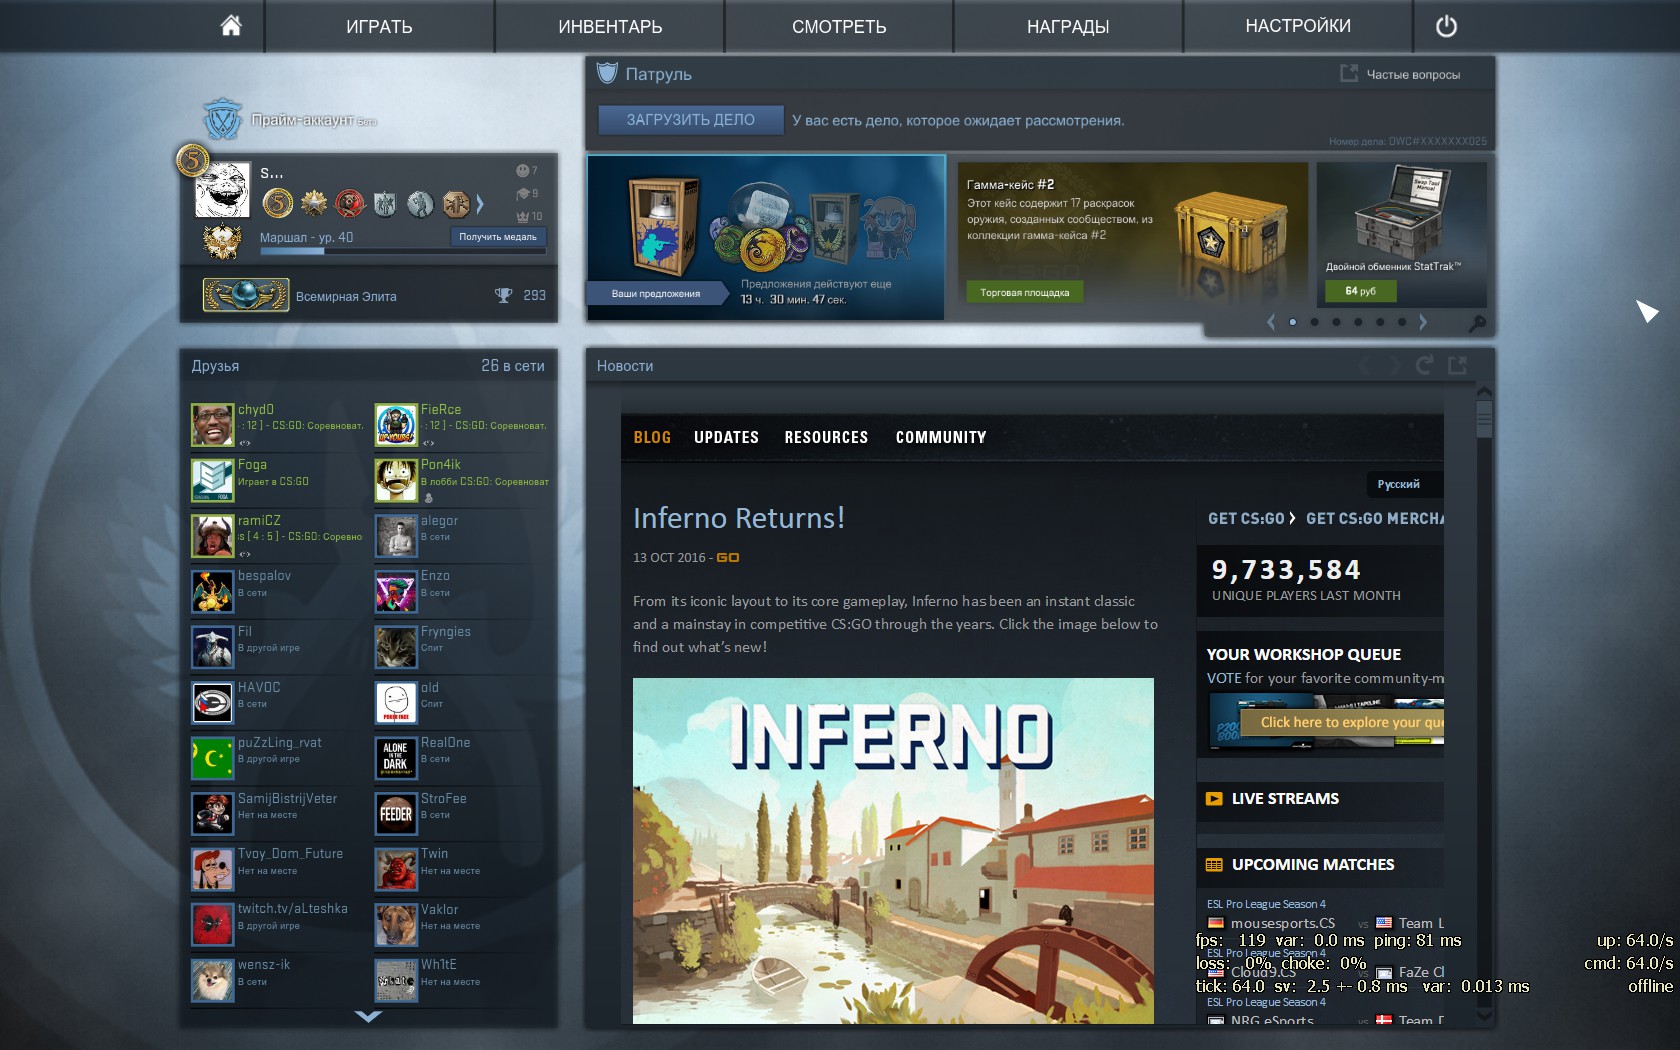Image resolution: width=1680 pixels, height=1050 pixels.
Task: Click the green Торговая площадка button
Action: click(1025, 292)
